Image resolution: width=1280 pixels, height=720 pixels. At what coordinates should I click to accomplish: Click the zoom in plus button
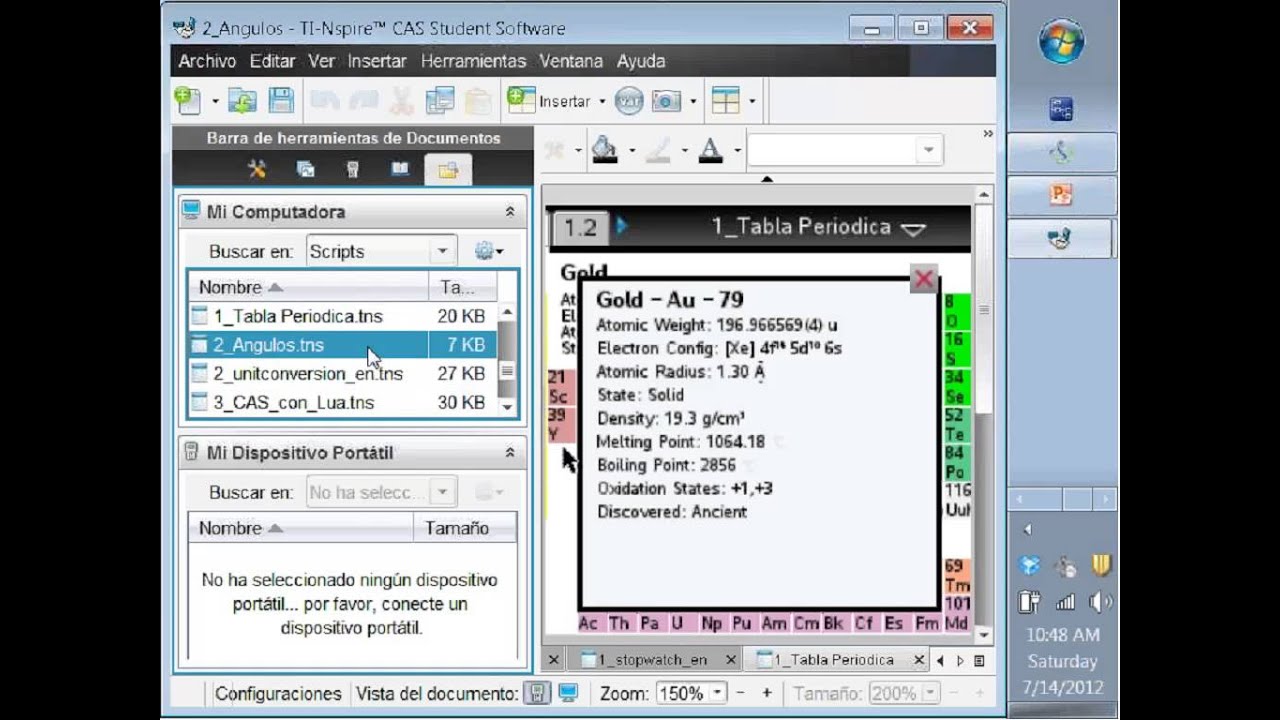(x=767, y=693)
